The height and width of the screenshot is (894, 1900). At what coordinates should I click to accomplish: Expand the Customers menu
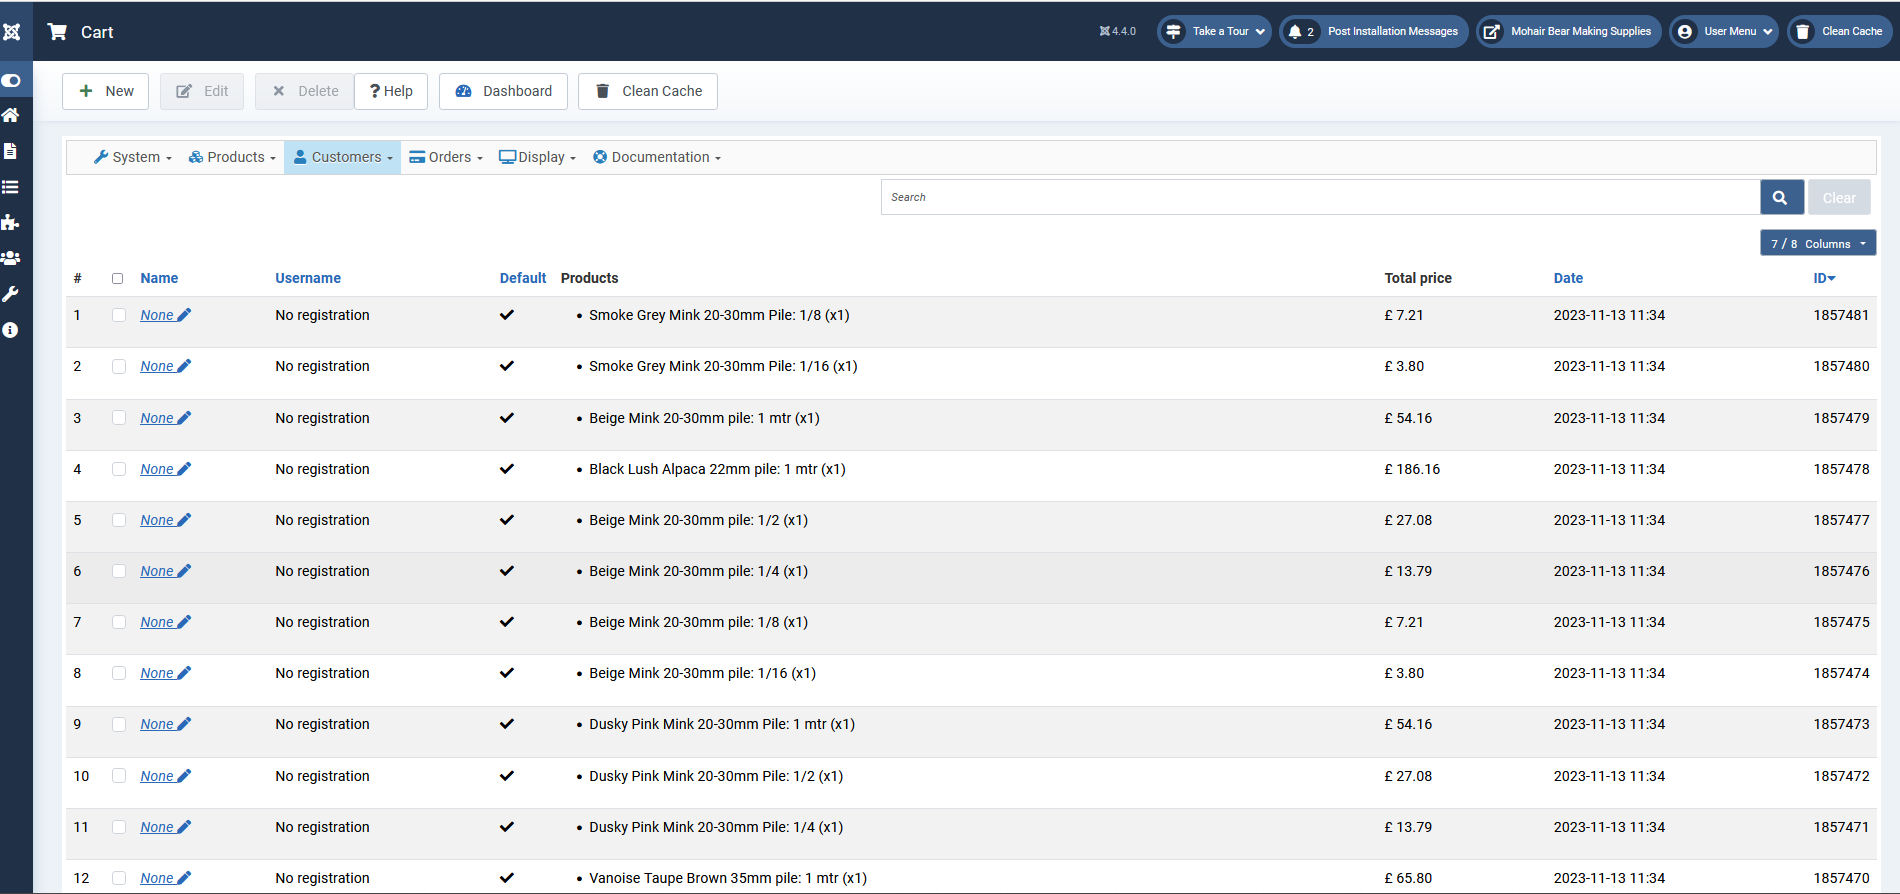[343, 157]
